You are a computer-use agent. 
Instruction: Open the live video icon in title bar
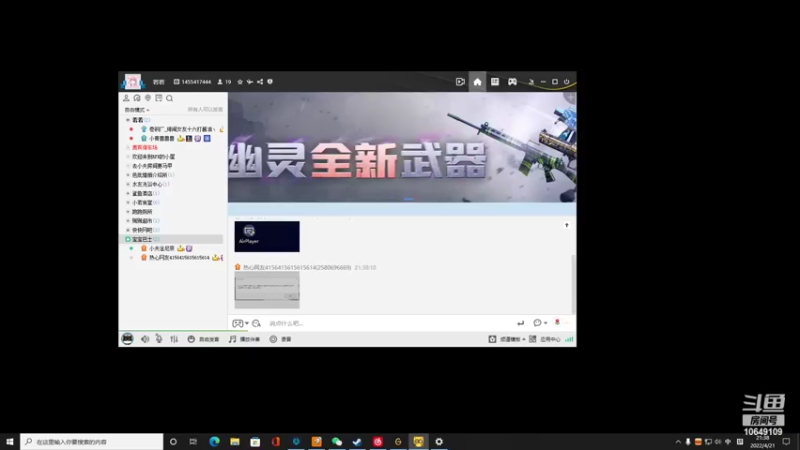tap(460, 82)
